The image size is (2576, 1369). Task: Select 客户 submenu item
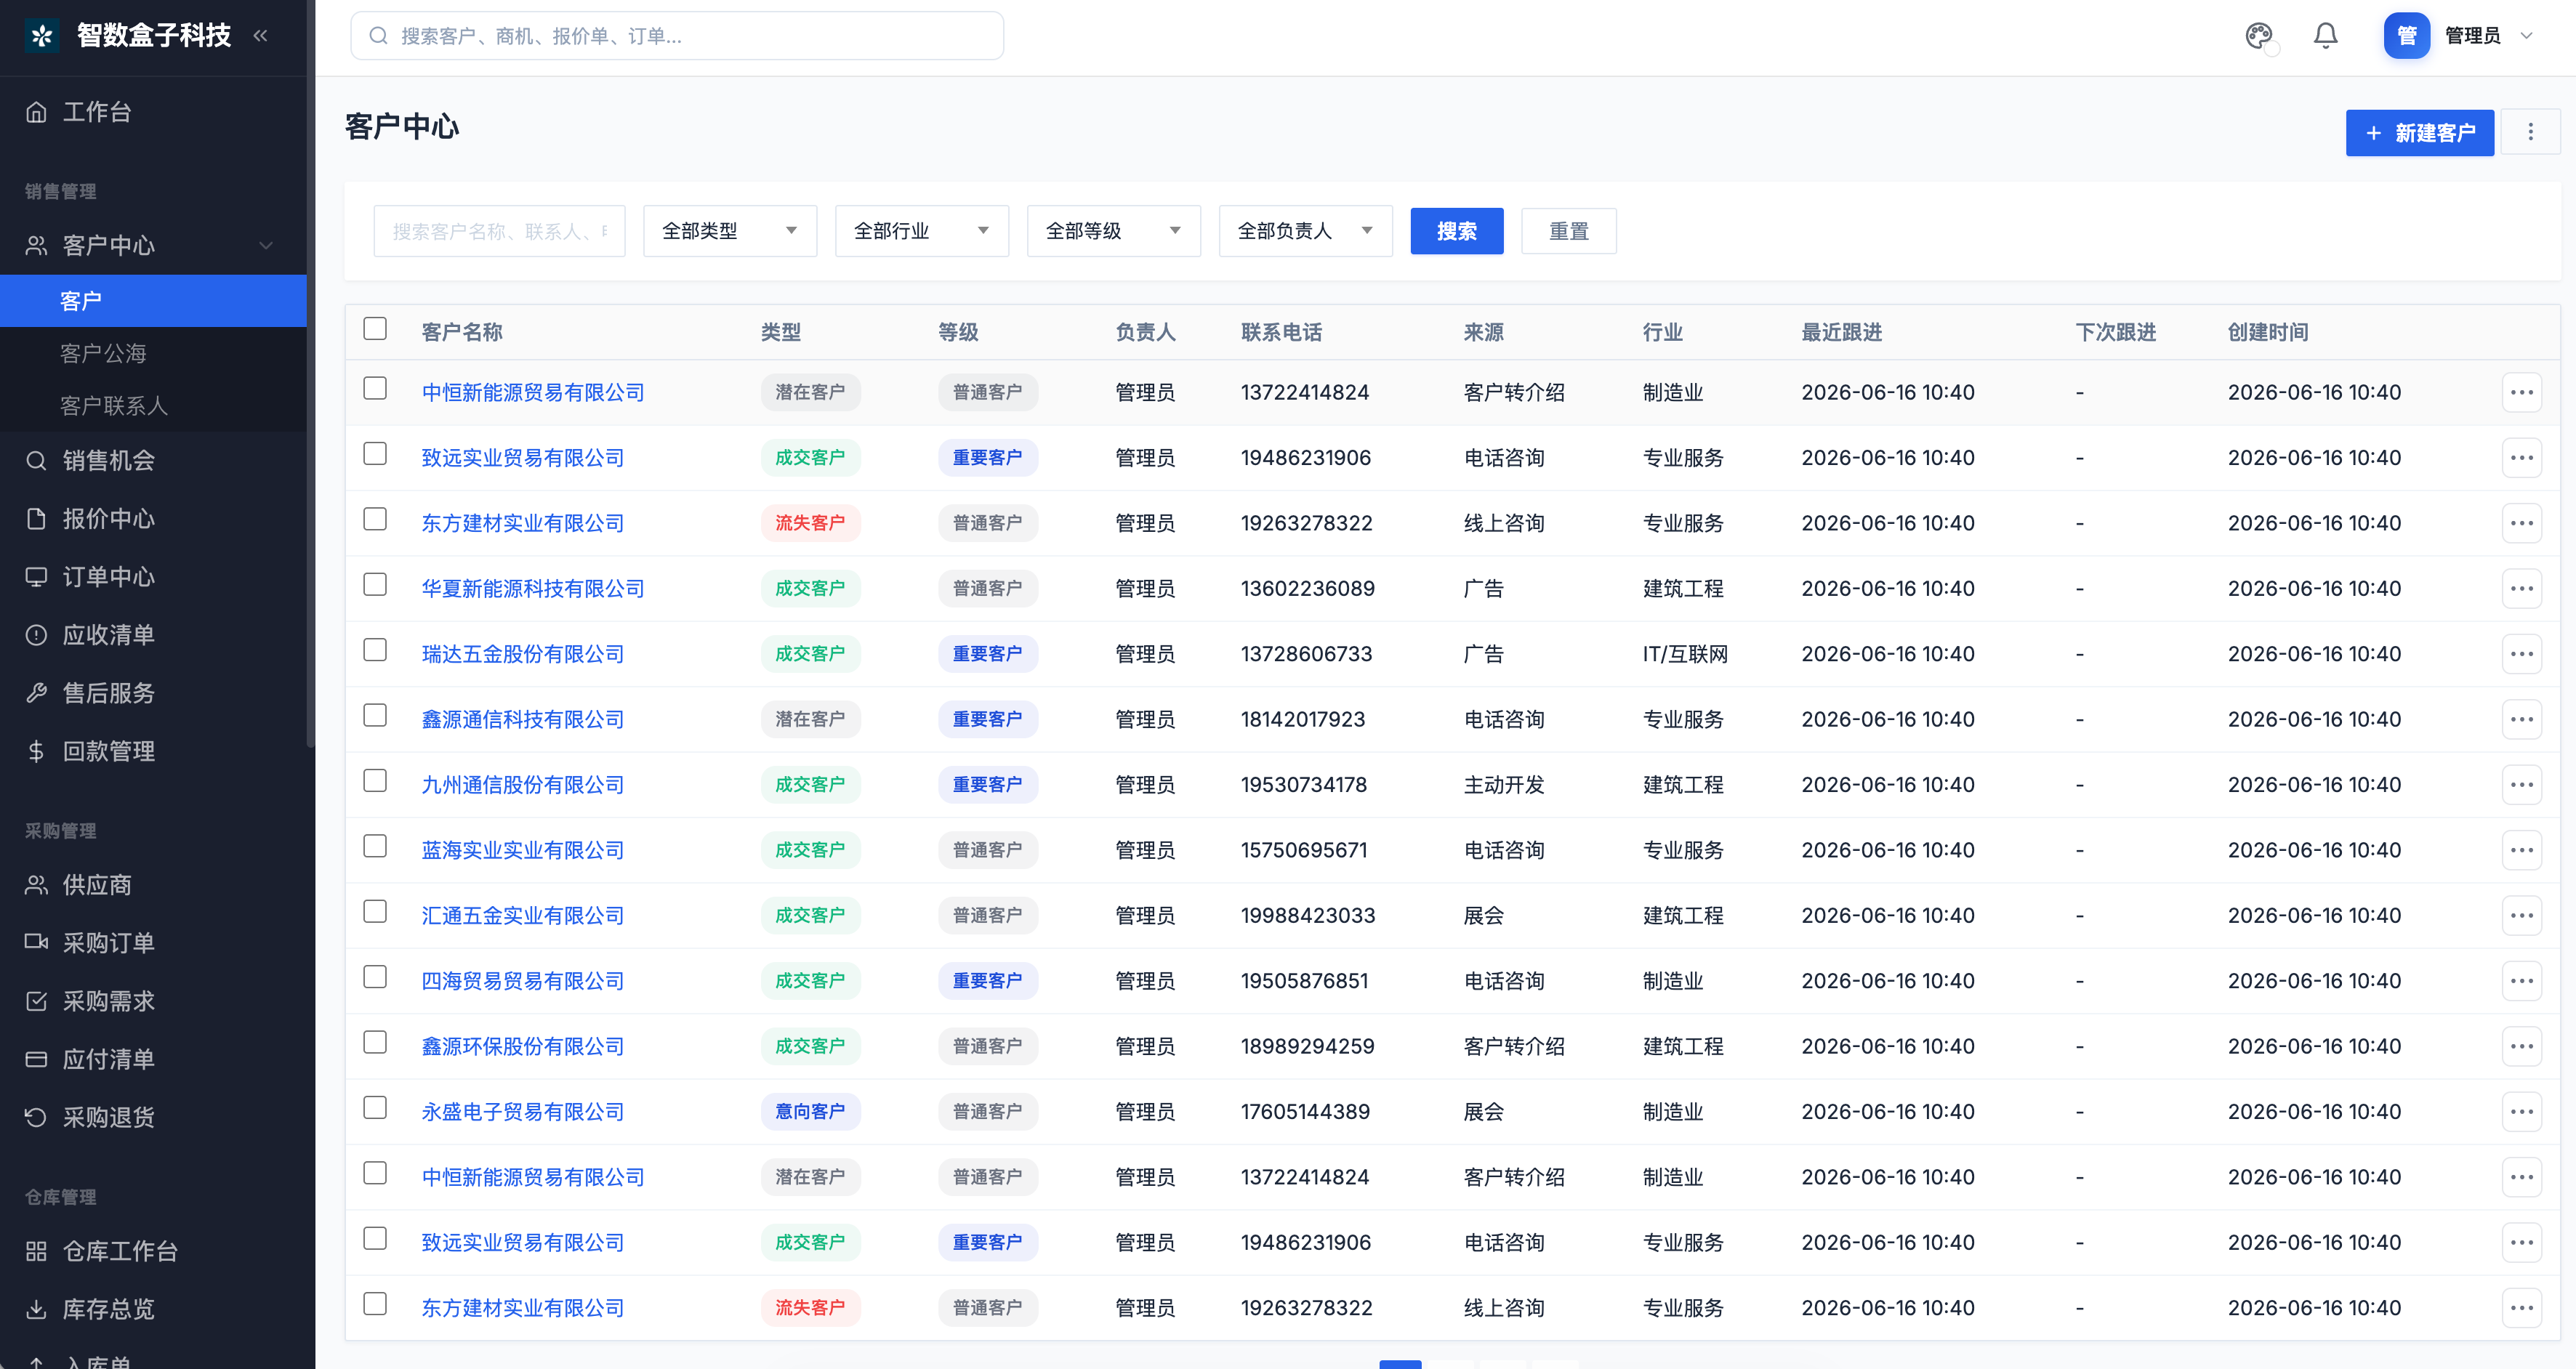[x=153, y=301]
